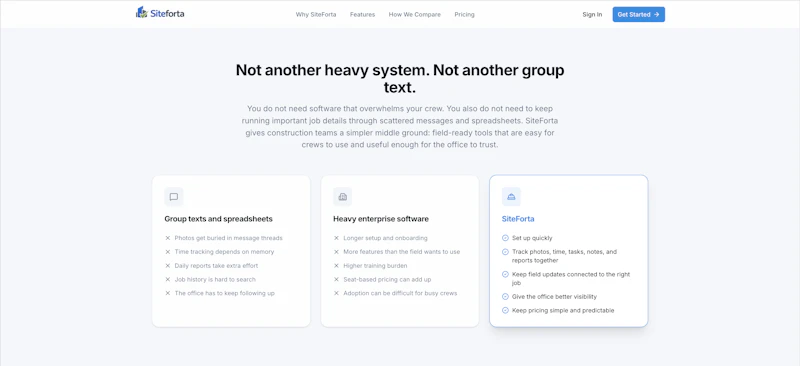Click X icon beside Daily reports take extra effort

coord(167,265)
